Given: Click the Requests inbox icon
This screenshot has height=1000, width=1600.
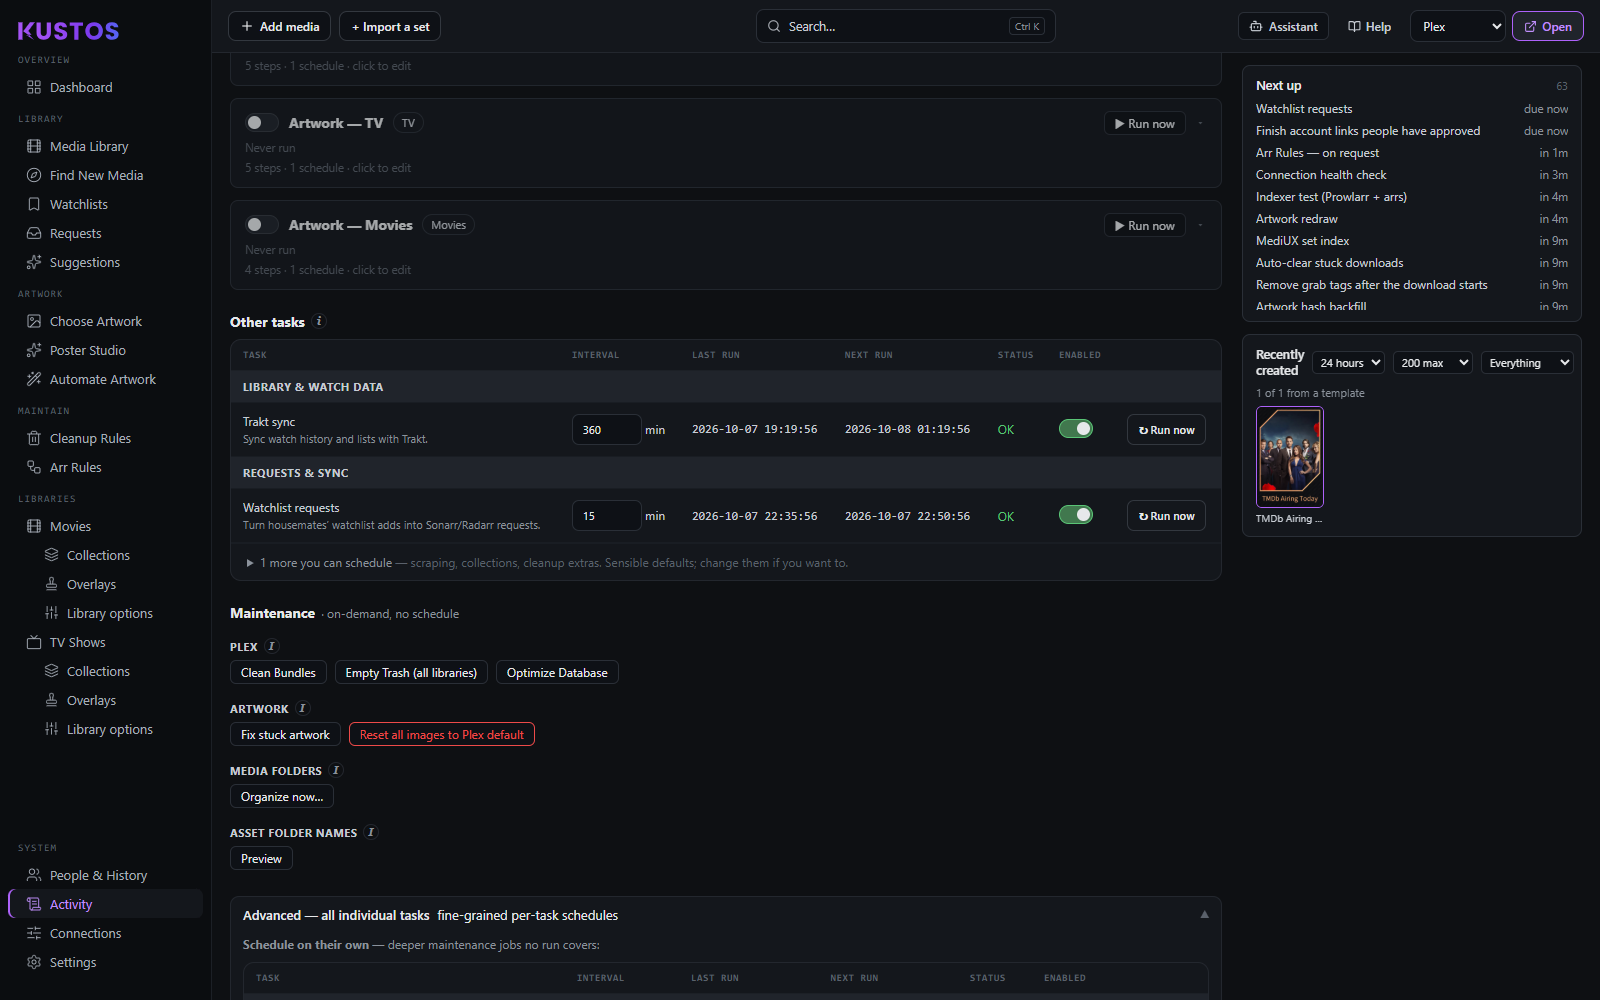Looking at the screenshot, I should 34,233.
